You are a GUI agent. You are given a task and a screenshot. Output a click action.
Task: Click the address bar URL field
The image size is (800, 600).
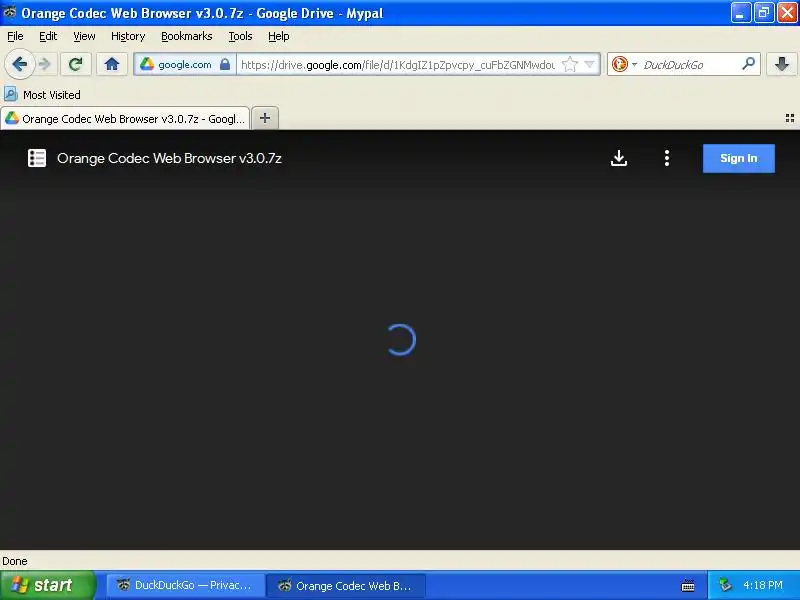tap(398, 65)
